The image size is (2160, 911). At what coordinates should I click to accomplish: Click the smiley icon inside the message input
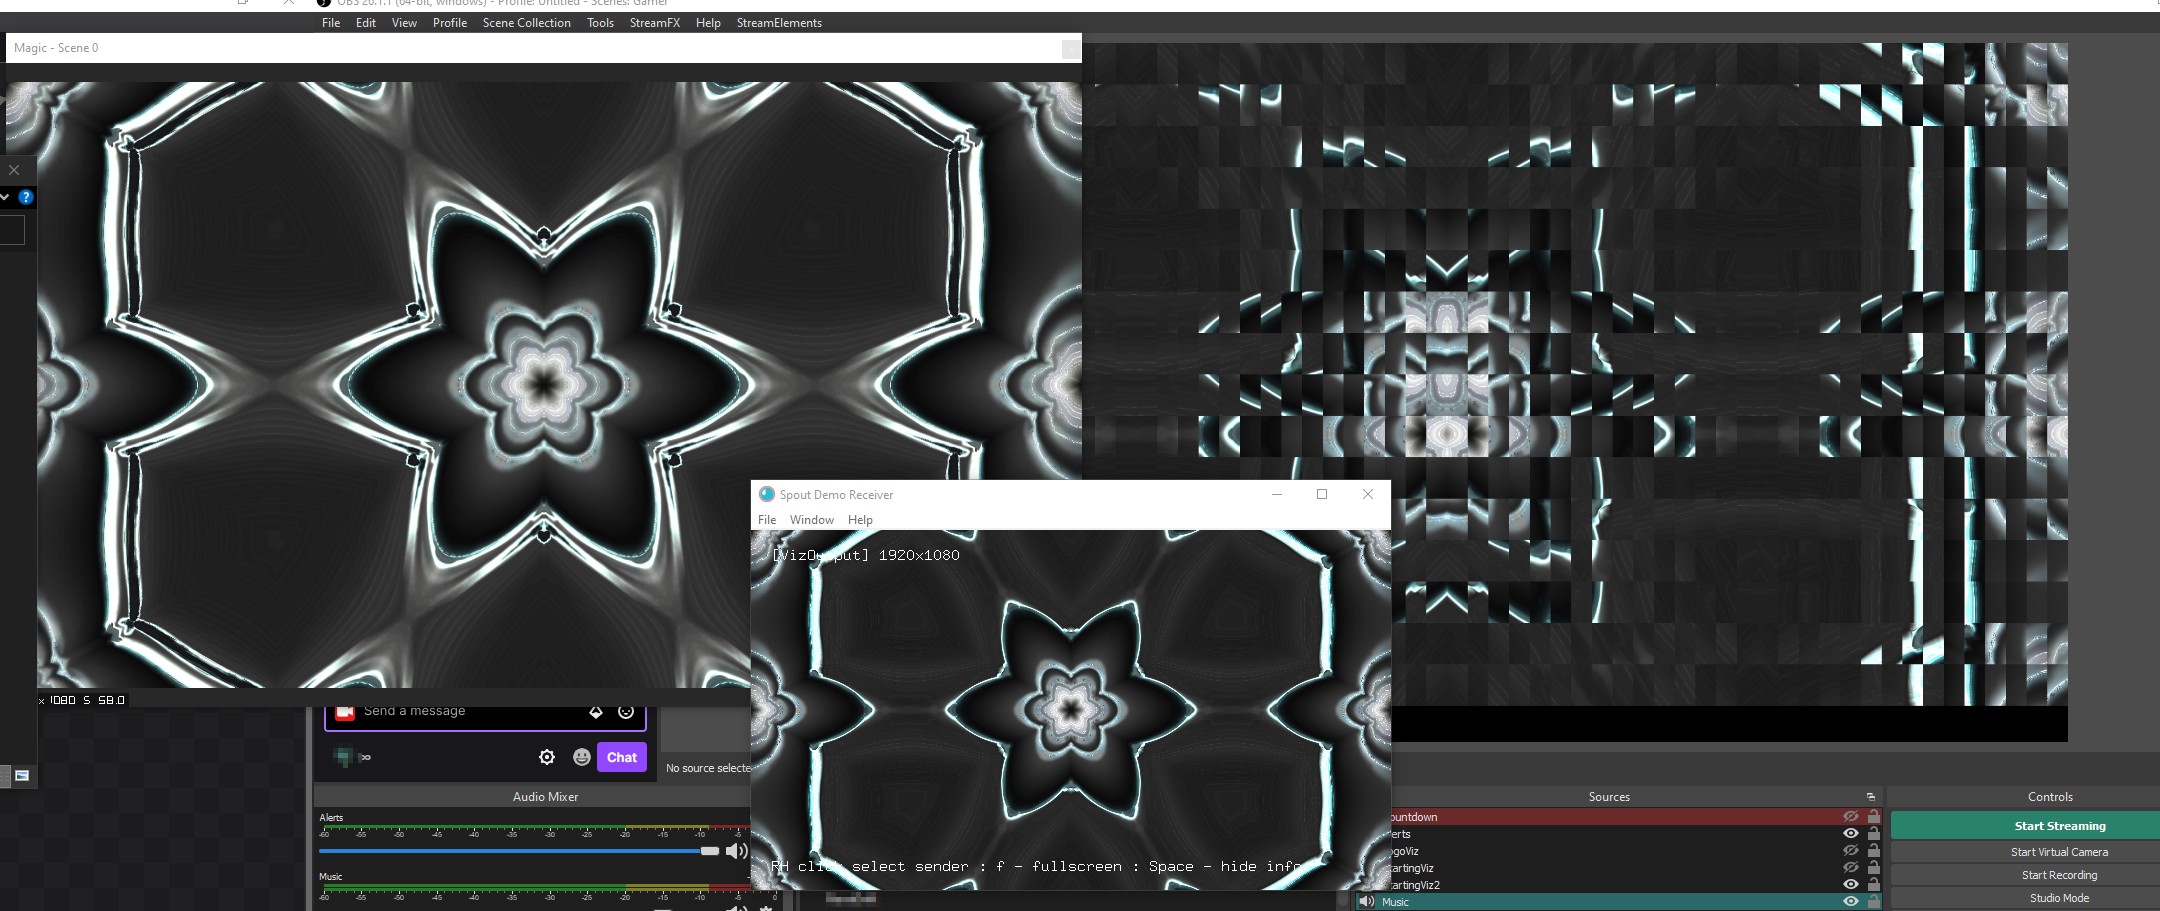click(627, 712)
